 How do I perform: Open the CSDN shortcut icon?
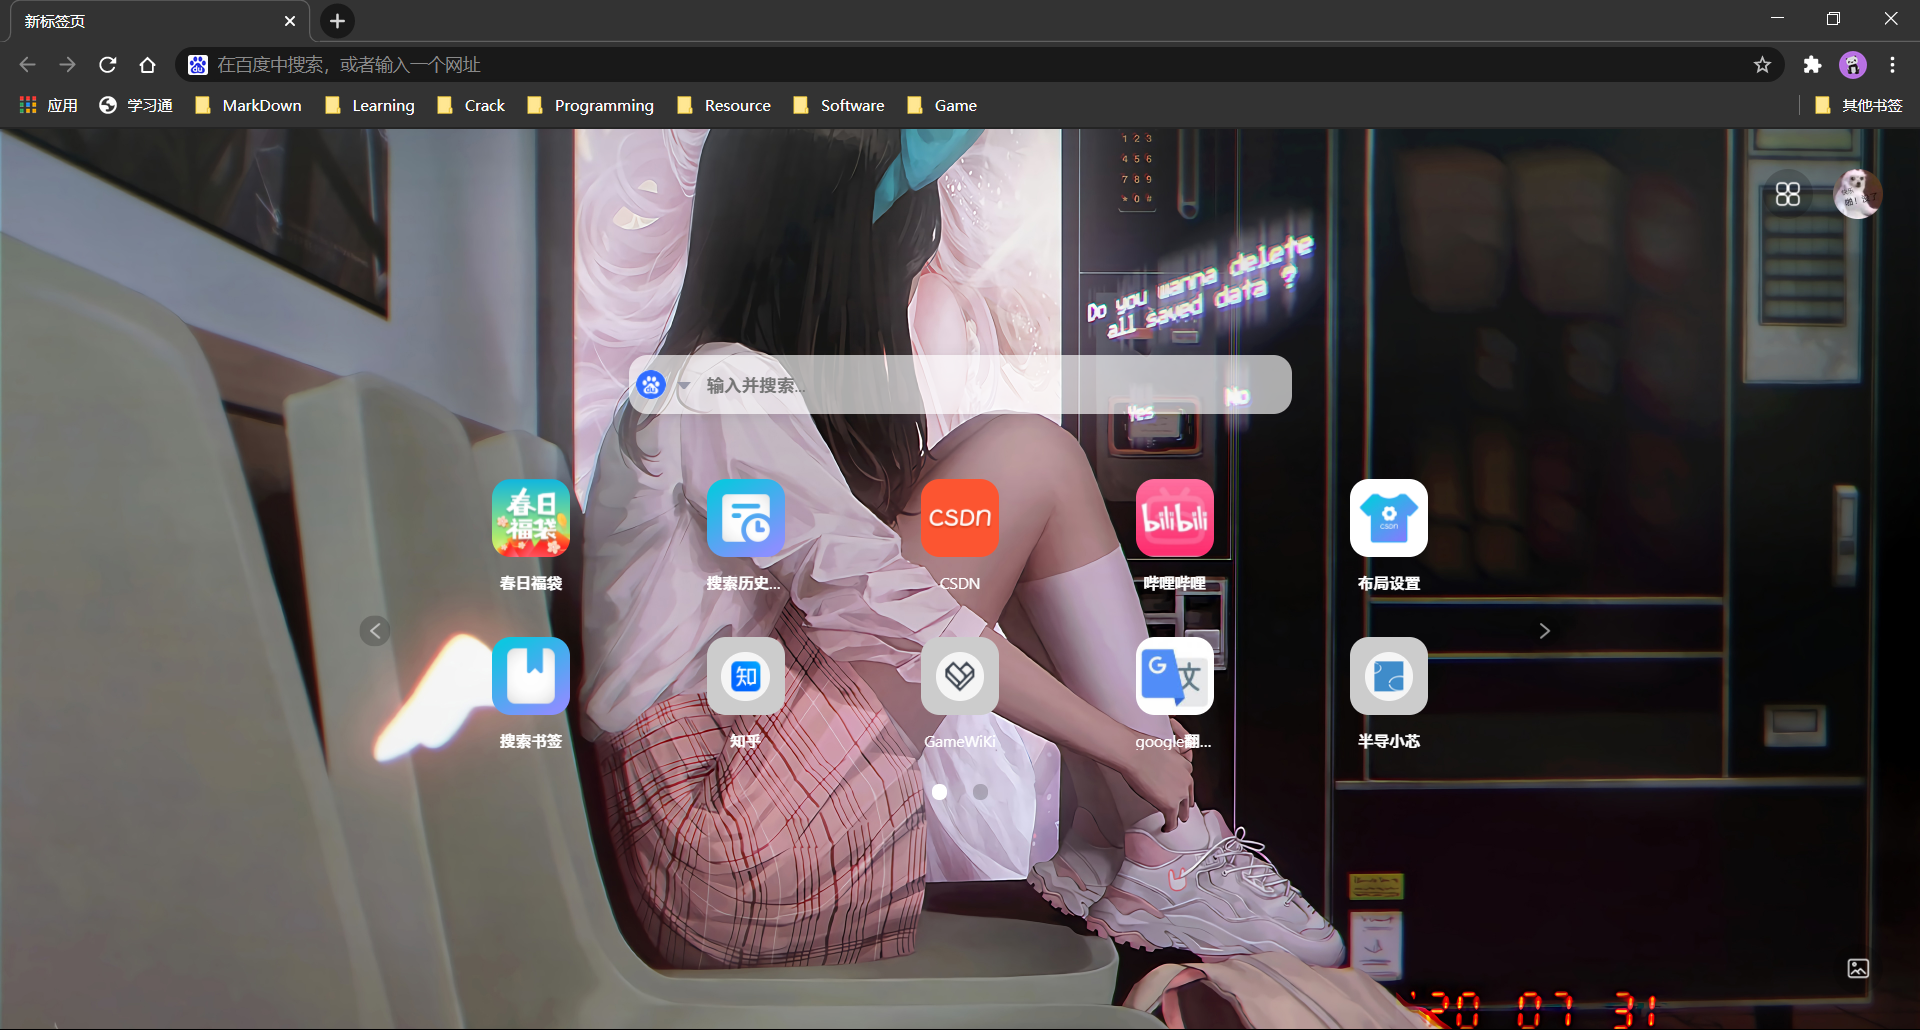[x=960, y=518]
